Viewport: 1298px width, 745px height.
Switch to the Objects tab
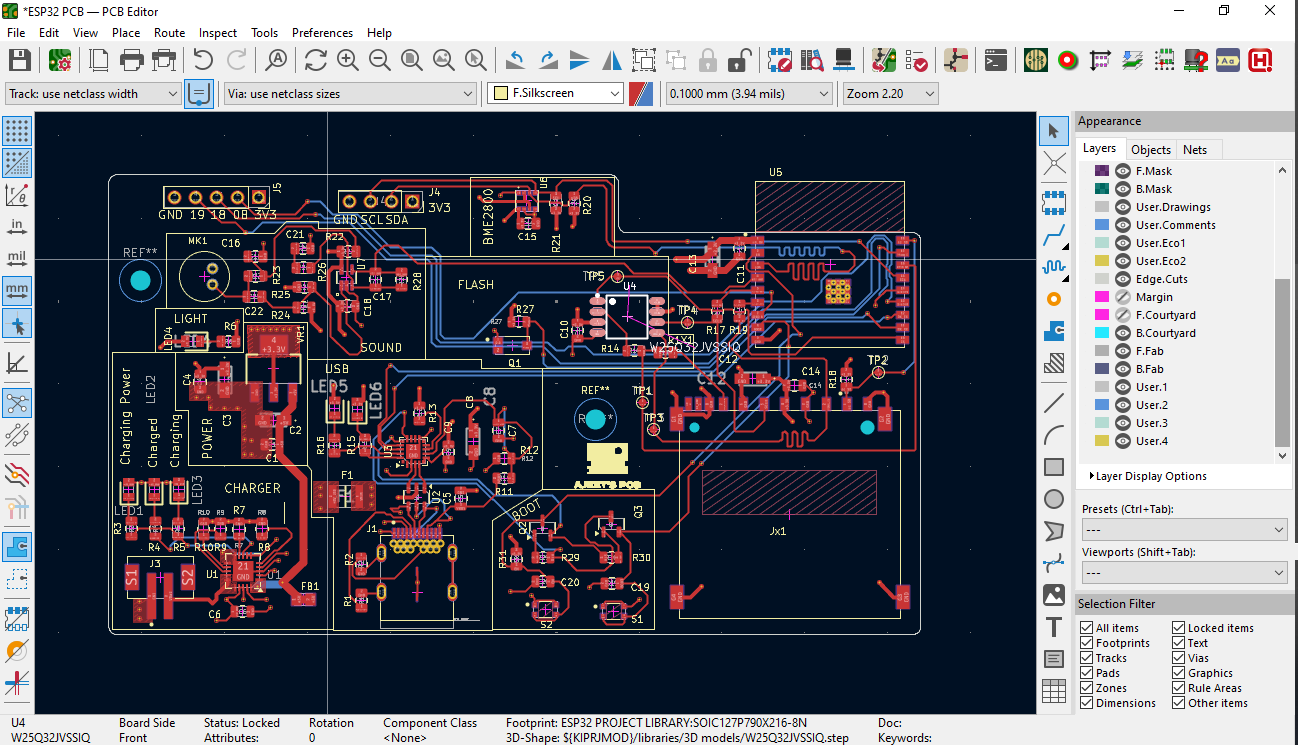click(x=1151, y=149)
